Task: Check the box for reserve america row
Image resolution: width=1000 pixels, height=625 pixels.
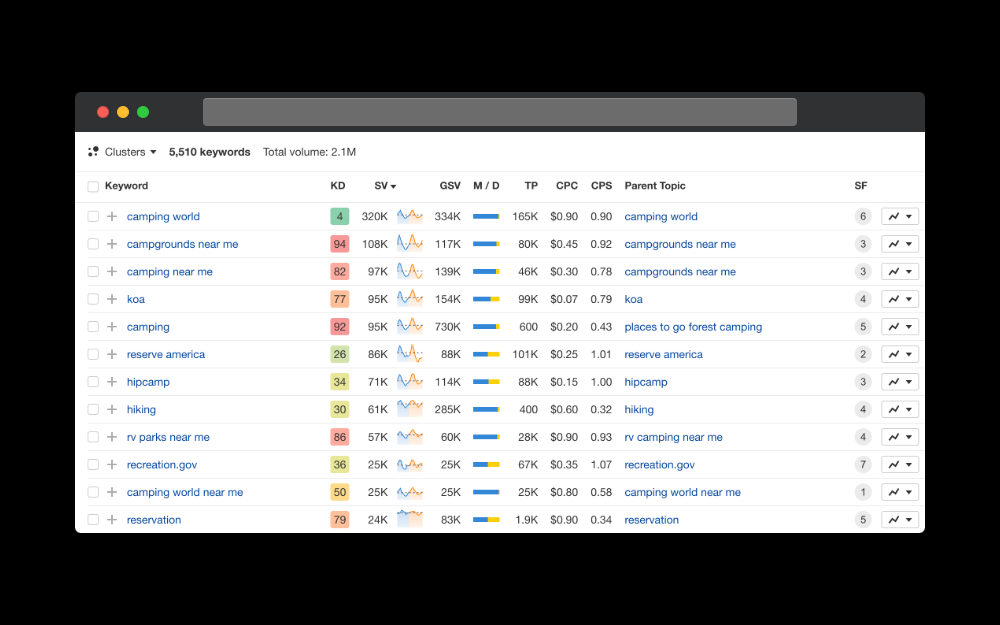Action: pyautogui.click(x=93, y=354)
